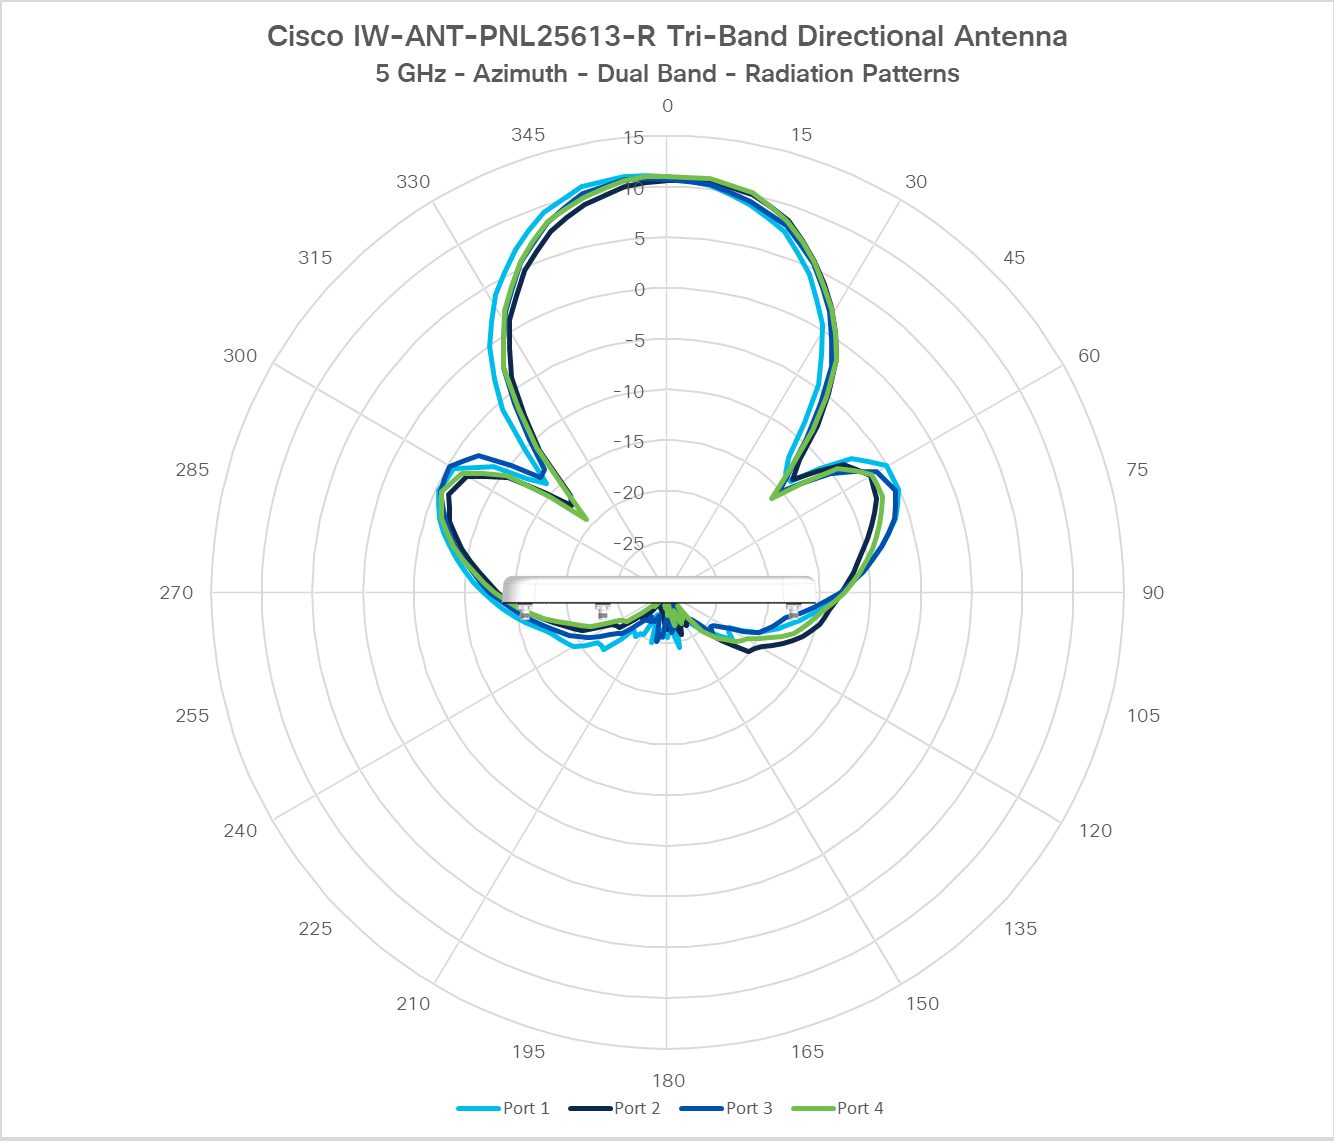Click the radial axis label -15

(629, 442)
